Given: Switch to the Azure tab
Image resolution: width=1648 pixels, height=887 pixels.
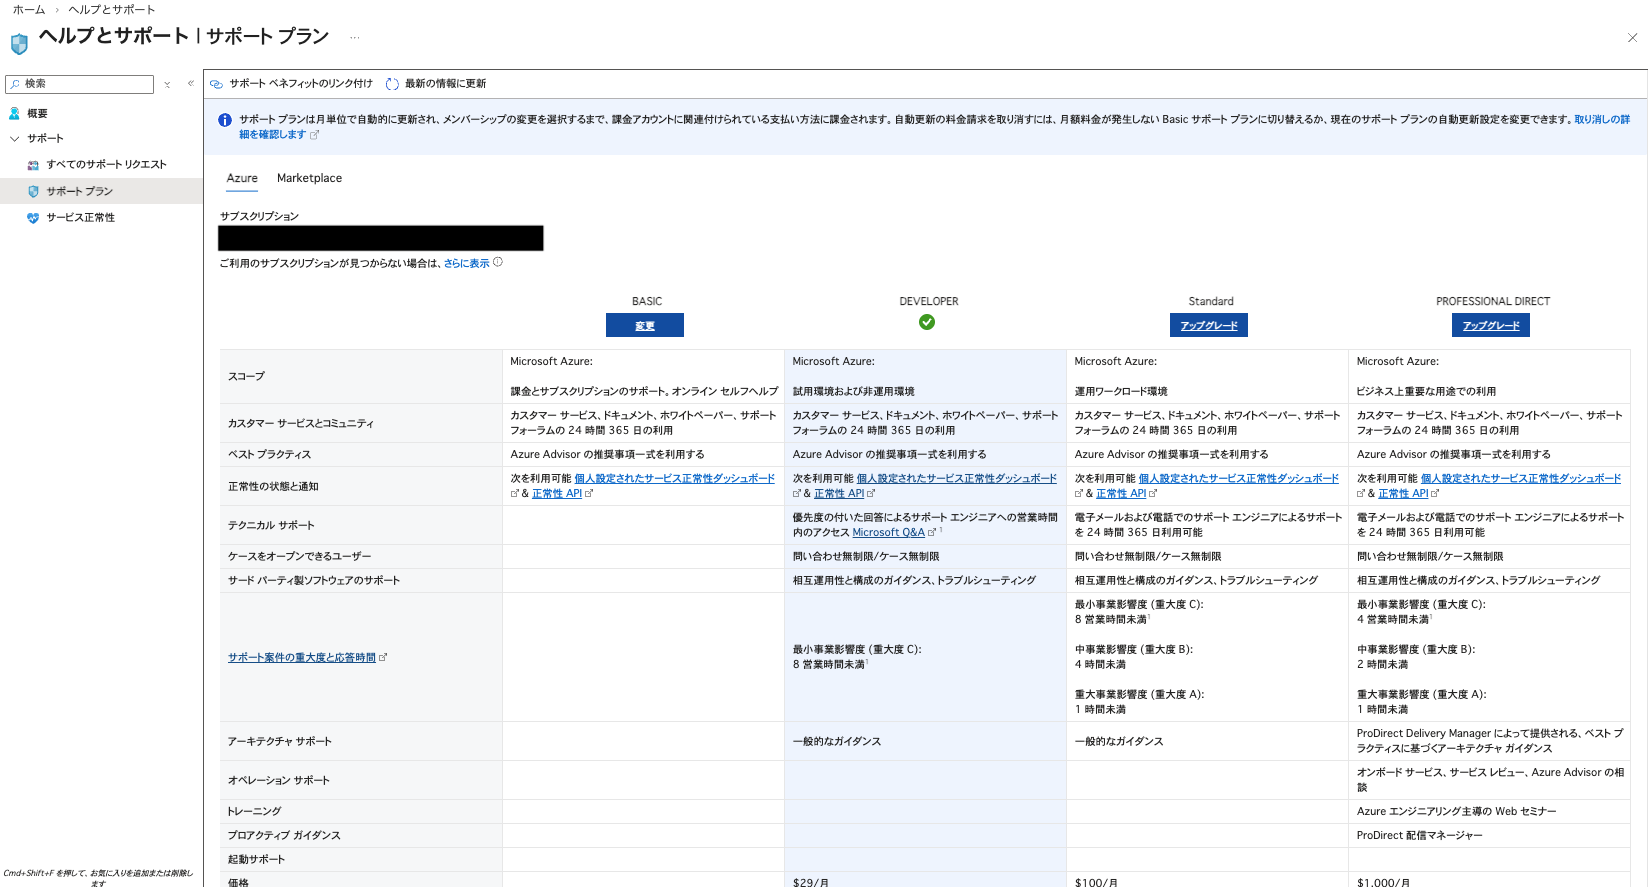Looking at the screenshot, I should tap(242, 178).
